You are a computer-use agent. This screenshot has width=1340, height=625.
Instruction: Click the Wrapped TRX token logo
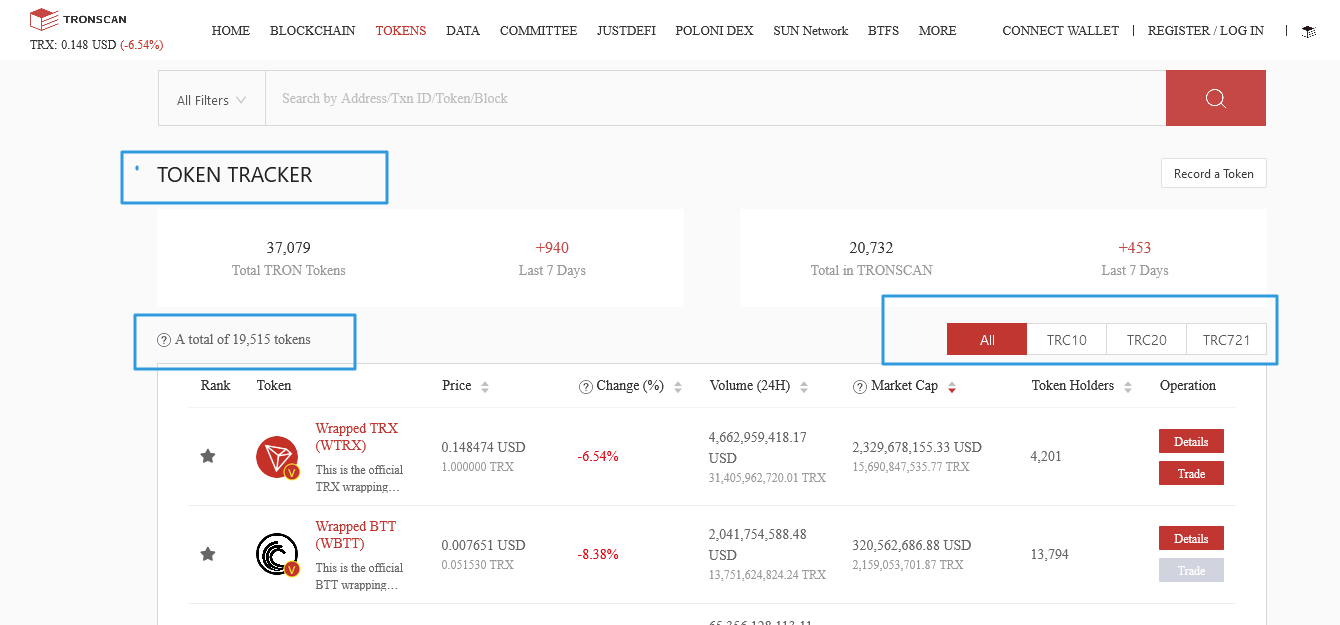pos(277,458)
